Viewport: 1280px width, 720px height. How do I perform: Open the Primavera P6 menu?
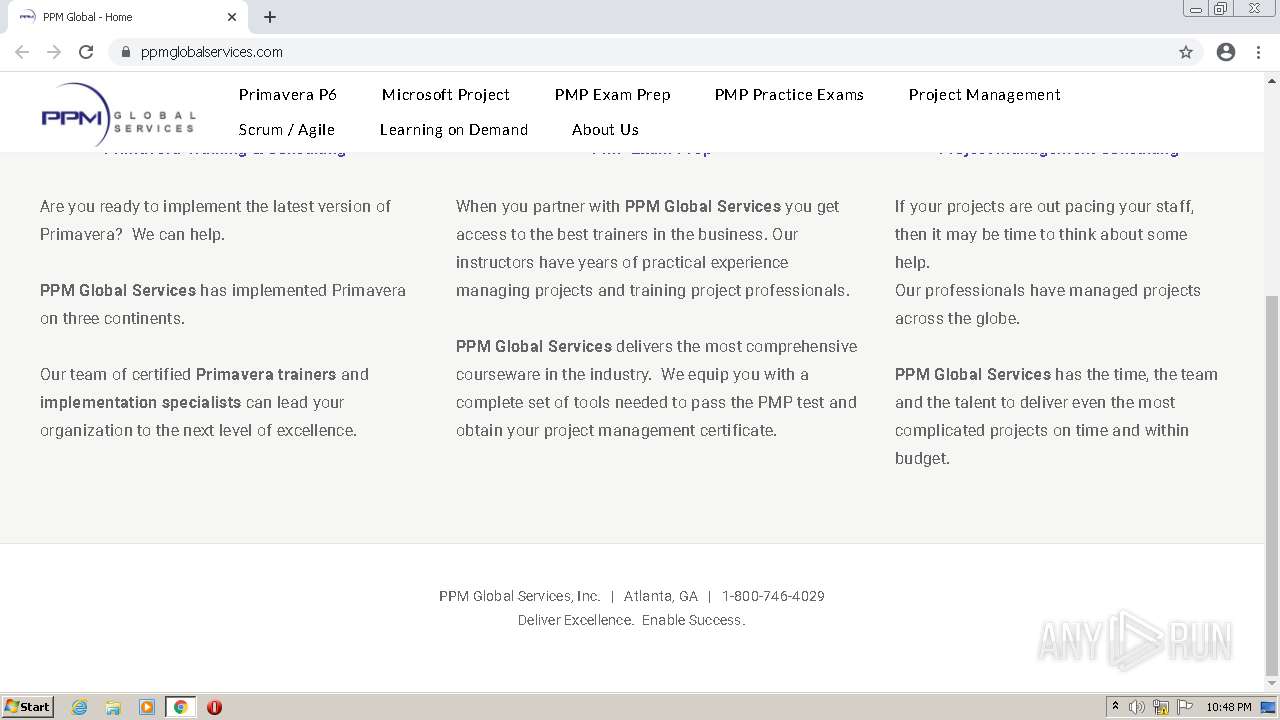288,95
